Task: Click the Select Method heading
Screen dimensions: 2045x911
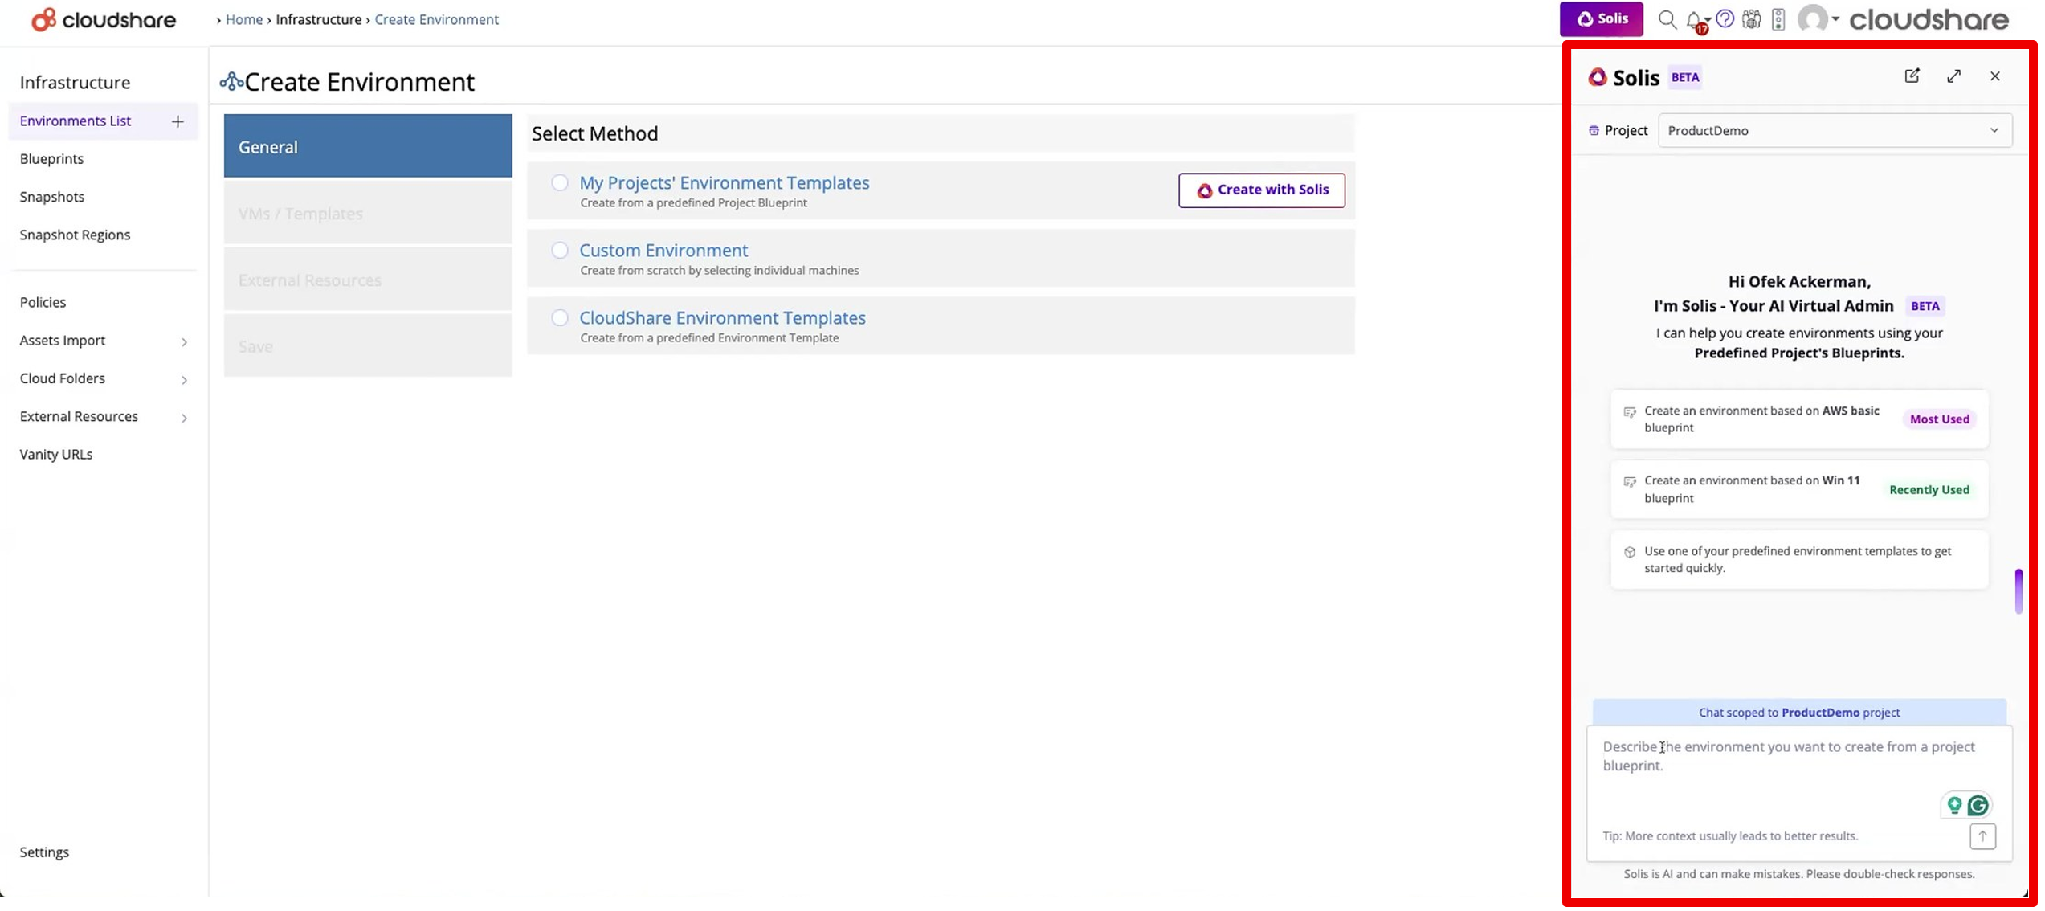Action: pos(595,134)
